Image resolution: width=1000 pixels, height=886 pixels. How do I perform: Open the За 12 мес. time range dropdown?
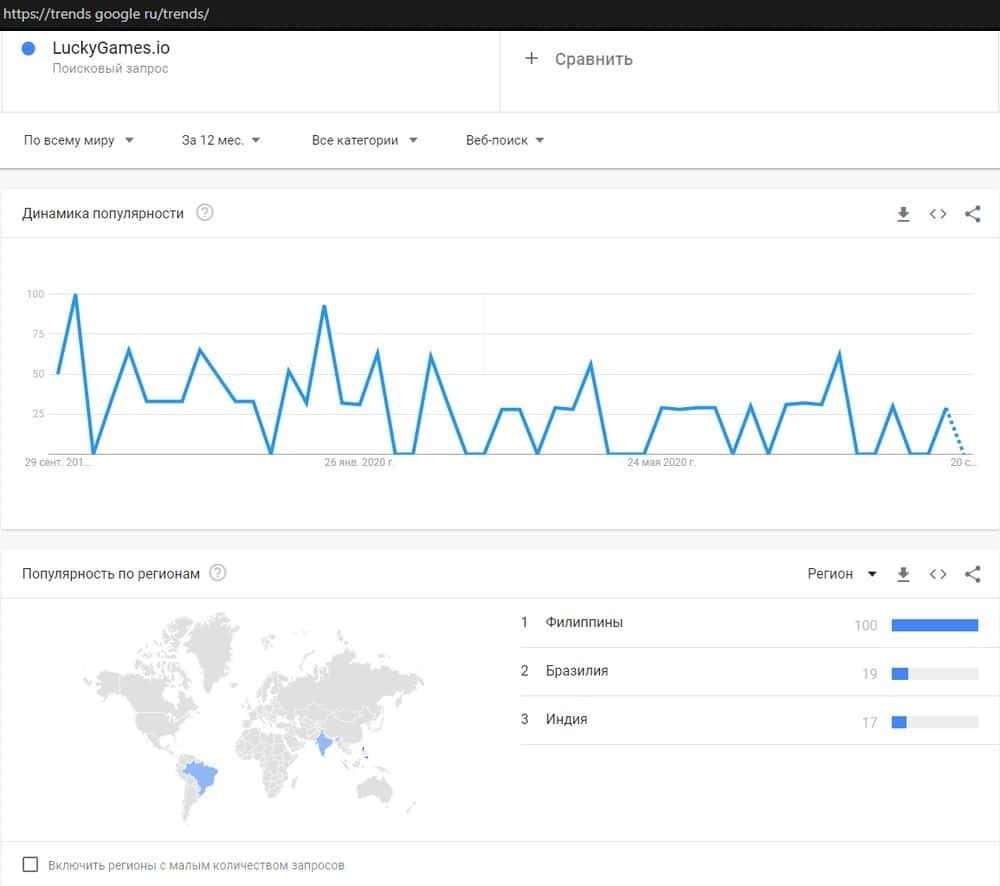click(x=221, y=141)
